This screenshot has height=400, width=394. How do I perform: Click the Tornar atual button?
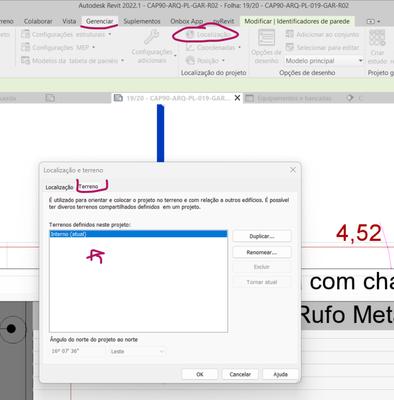pos(262,282)
